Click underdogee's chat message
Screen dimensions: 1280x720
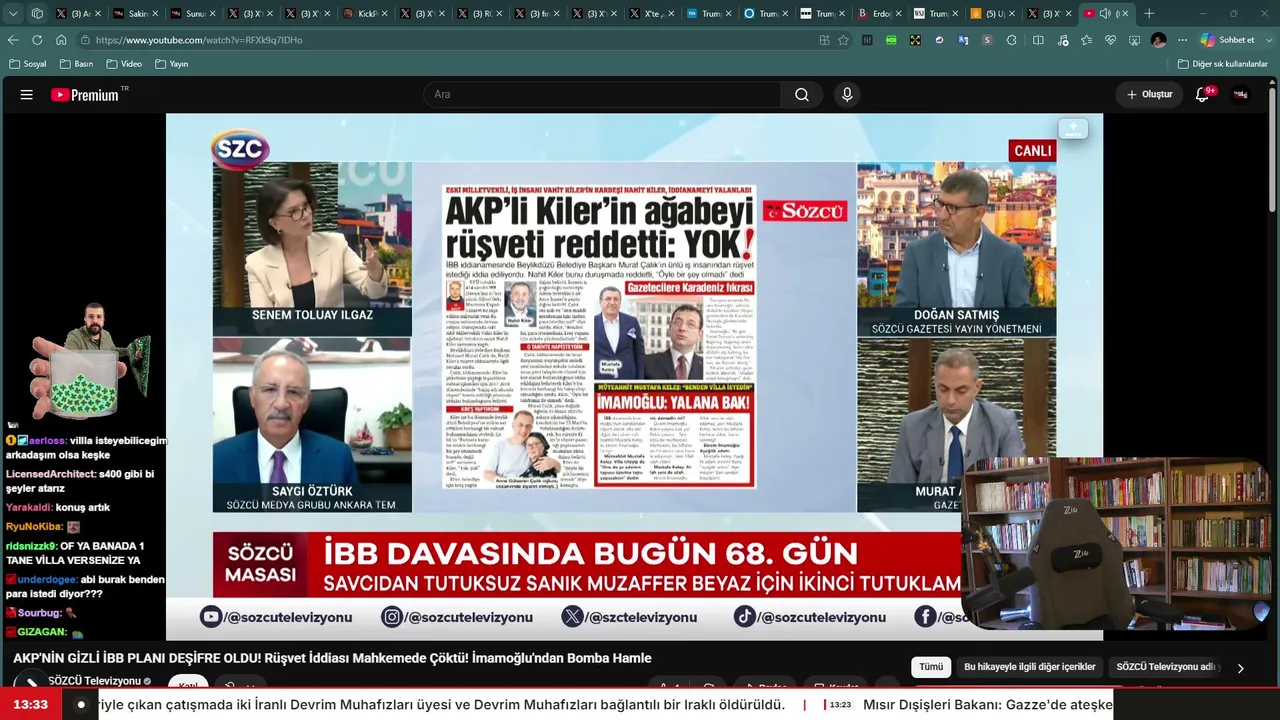click(85, 586)
